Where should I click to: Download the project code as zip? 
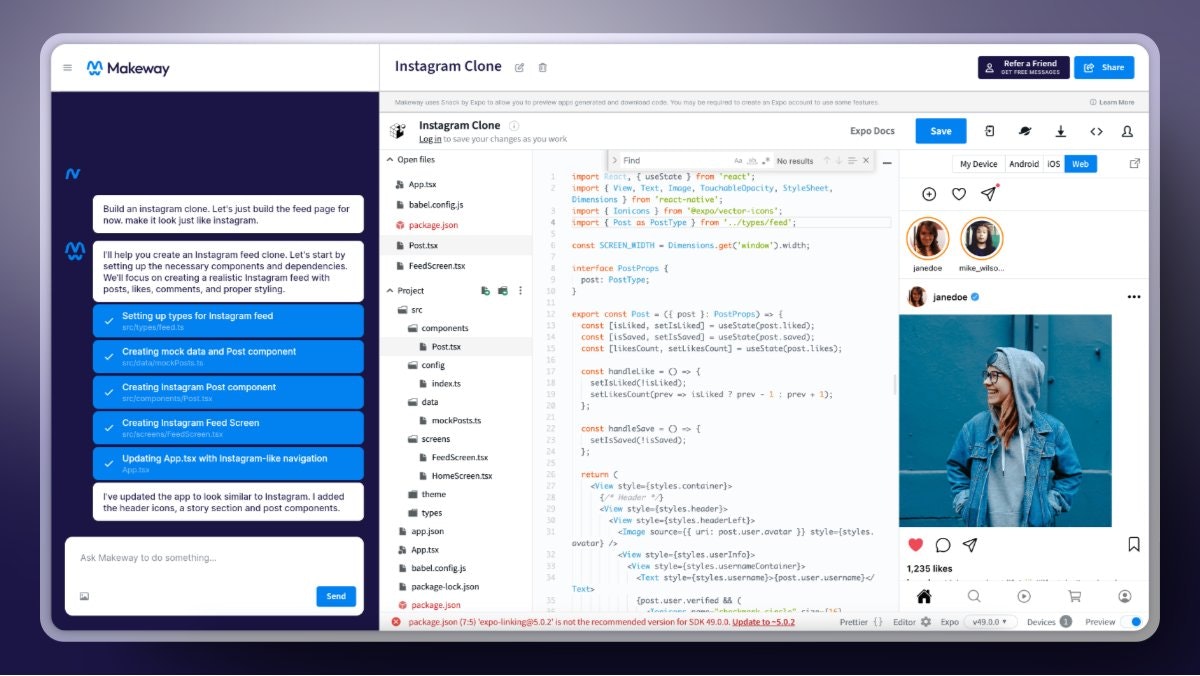[x=1060, y=131]
